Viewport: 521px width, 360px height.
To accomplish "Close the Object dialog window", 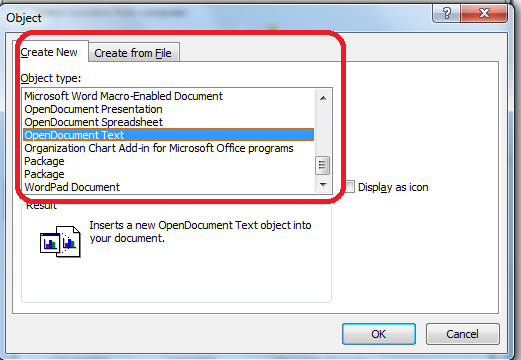I will point(484,13).
